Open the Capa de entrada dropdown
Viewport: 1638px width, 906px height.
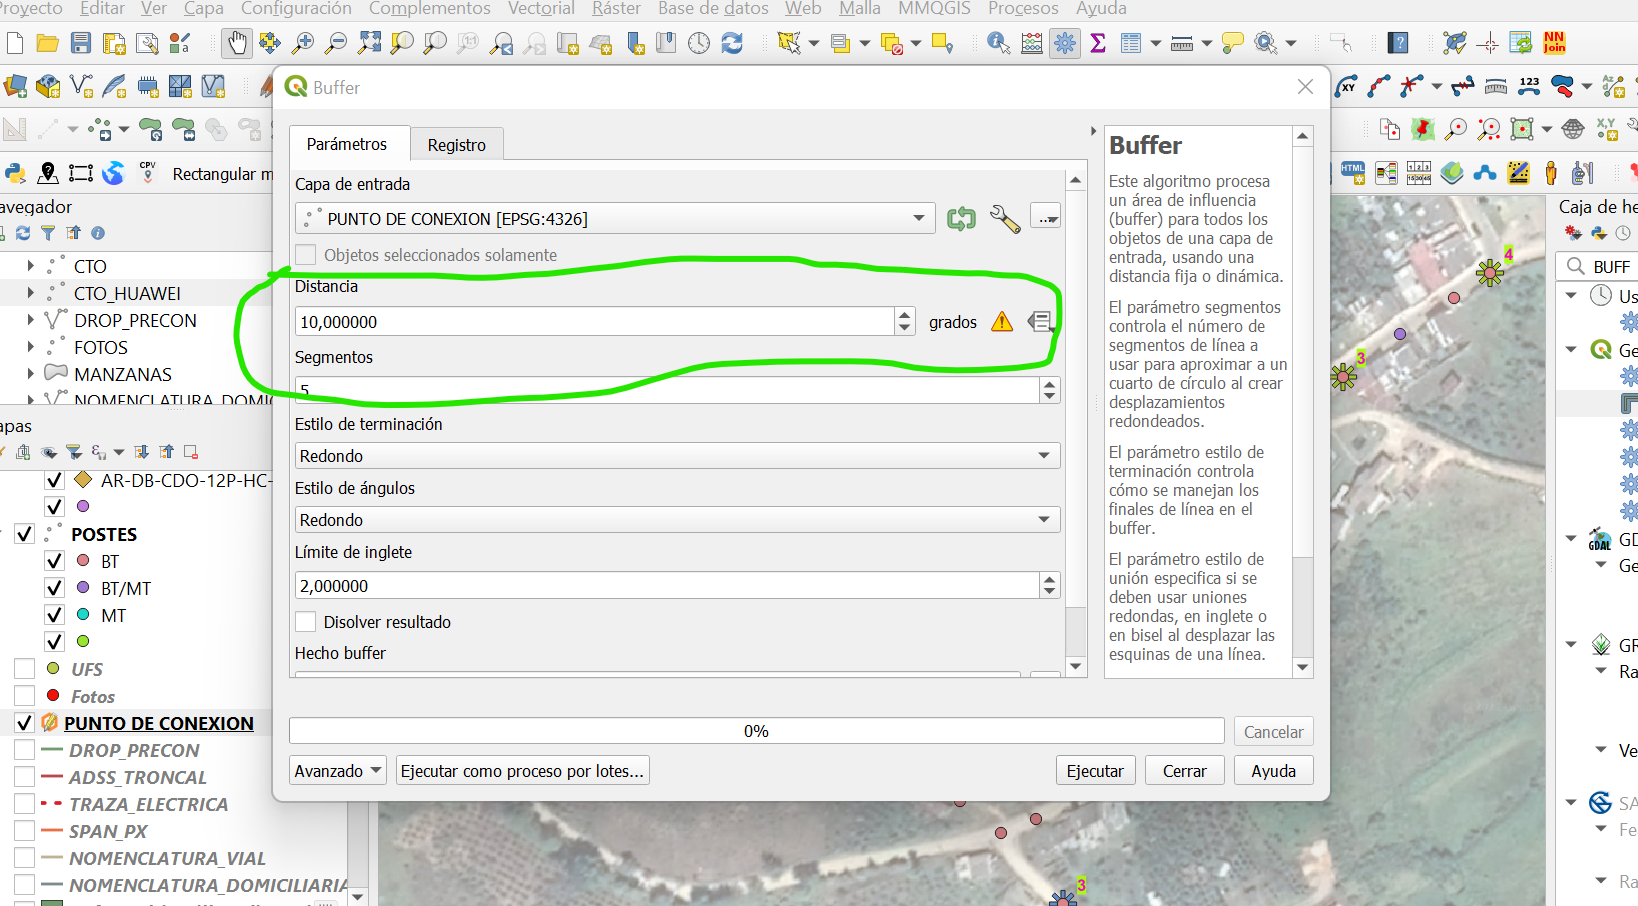[917, 218]
